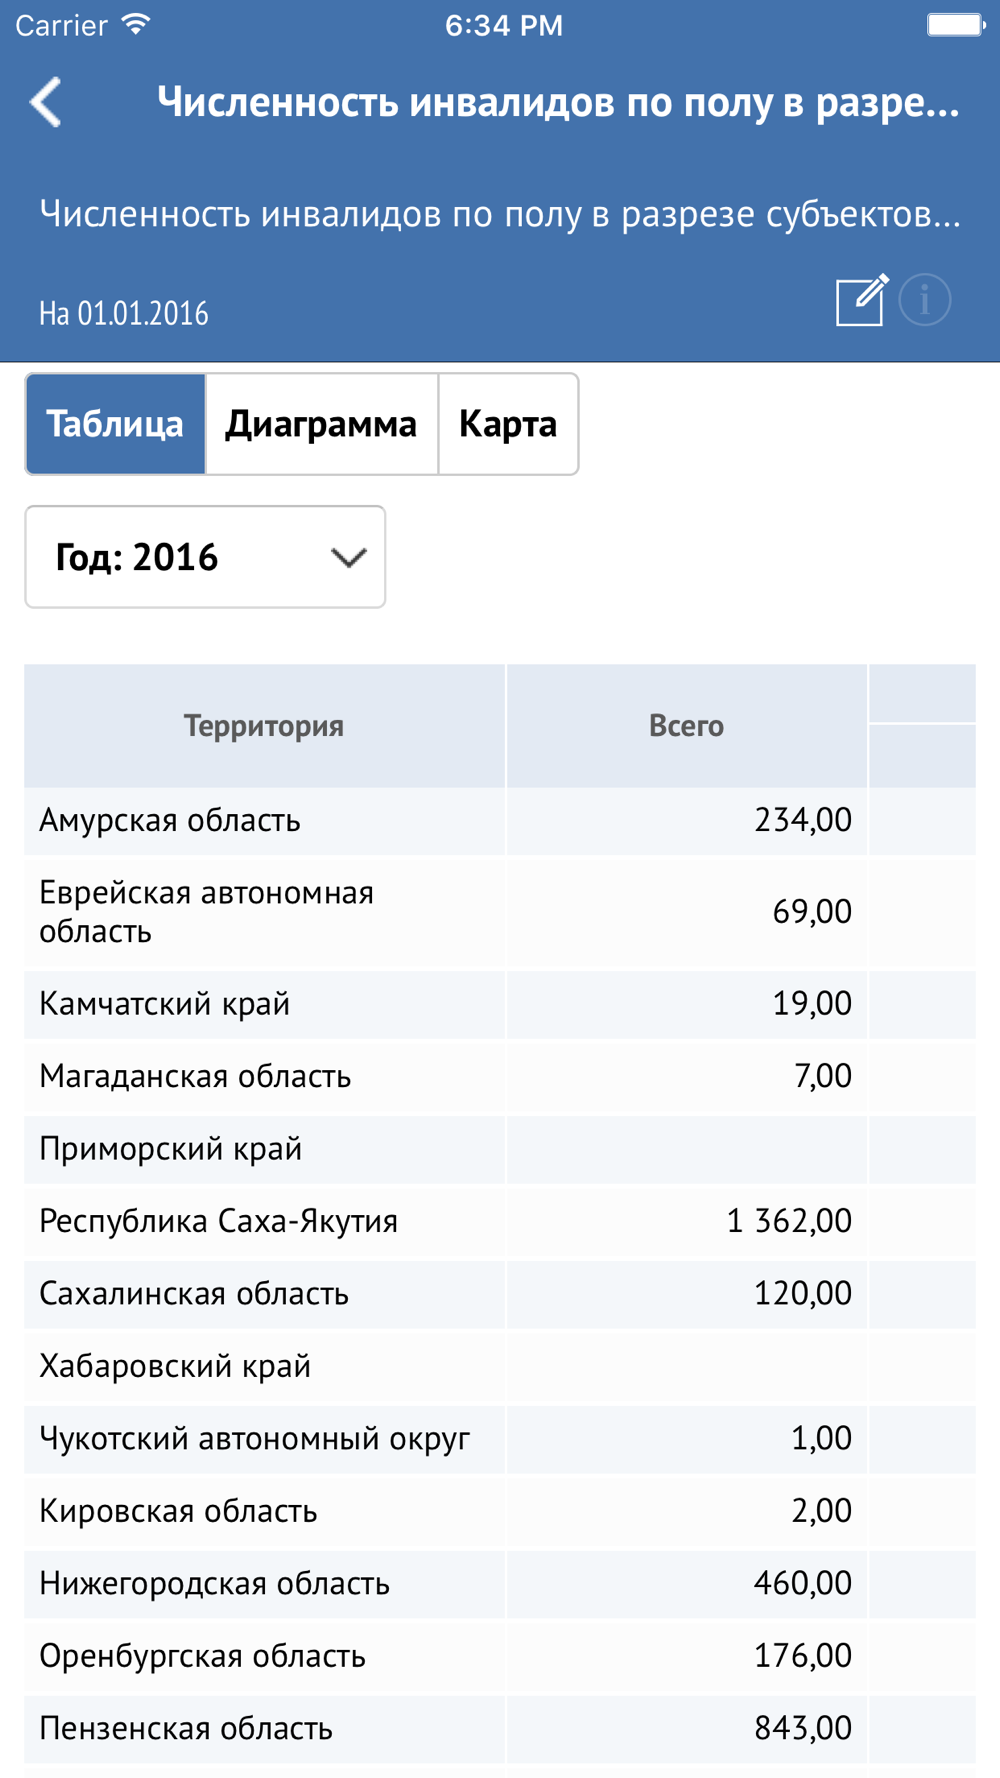
Task: Open the edit pencil icon
Action: pos(862,300)
